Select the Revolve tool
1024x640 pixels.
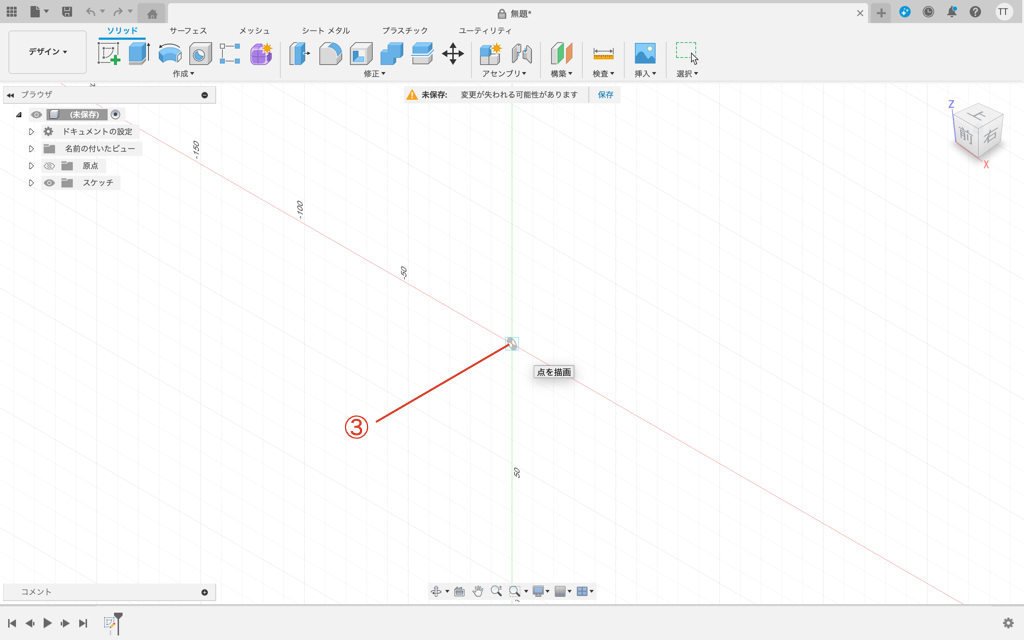(x=170, y=54)
